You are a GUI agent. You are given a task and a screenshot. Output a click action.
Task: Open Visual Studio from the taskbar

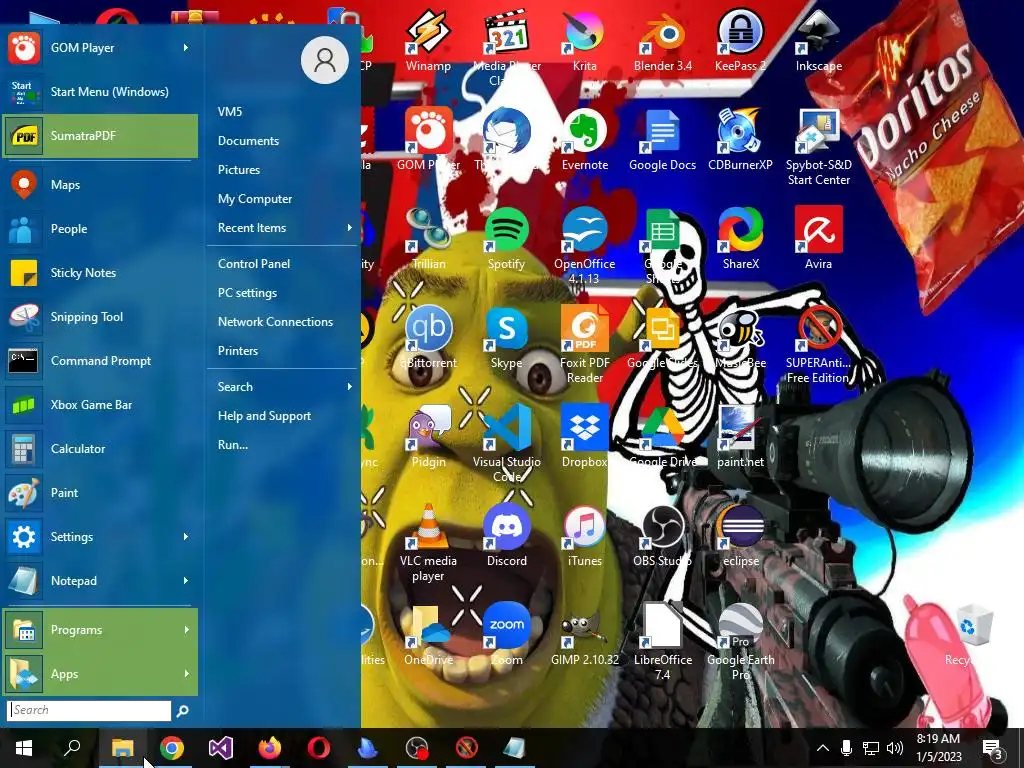(221, 748)
